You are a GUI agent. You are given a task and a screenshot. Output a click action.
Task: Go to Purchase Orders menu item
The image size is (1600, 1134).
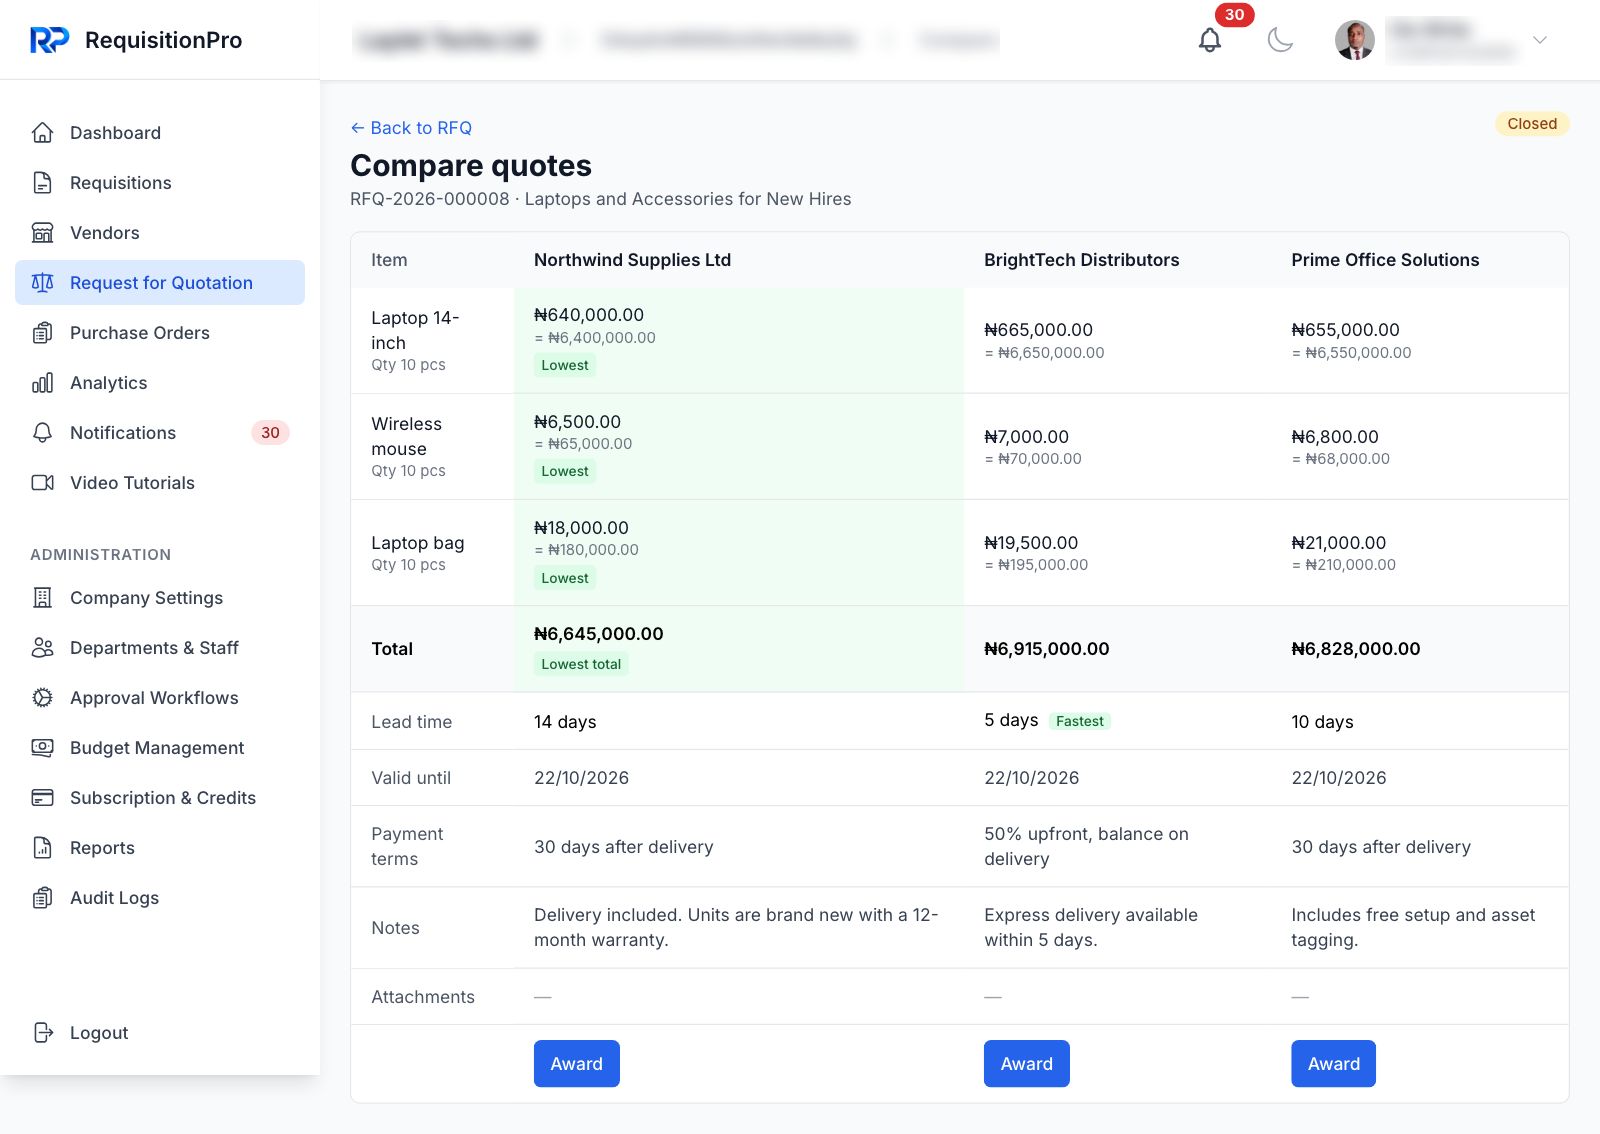(160, 333)
